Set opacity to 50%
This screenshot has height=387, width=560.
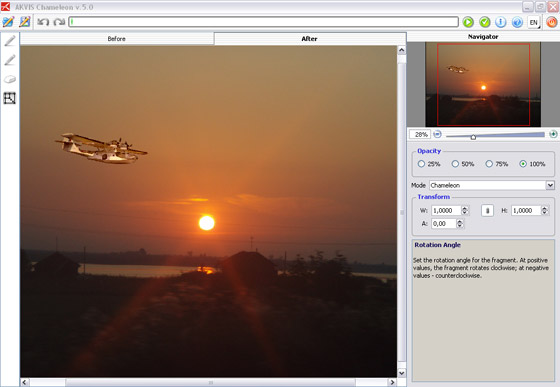(x=463, y=164)
